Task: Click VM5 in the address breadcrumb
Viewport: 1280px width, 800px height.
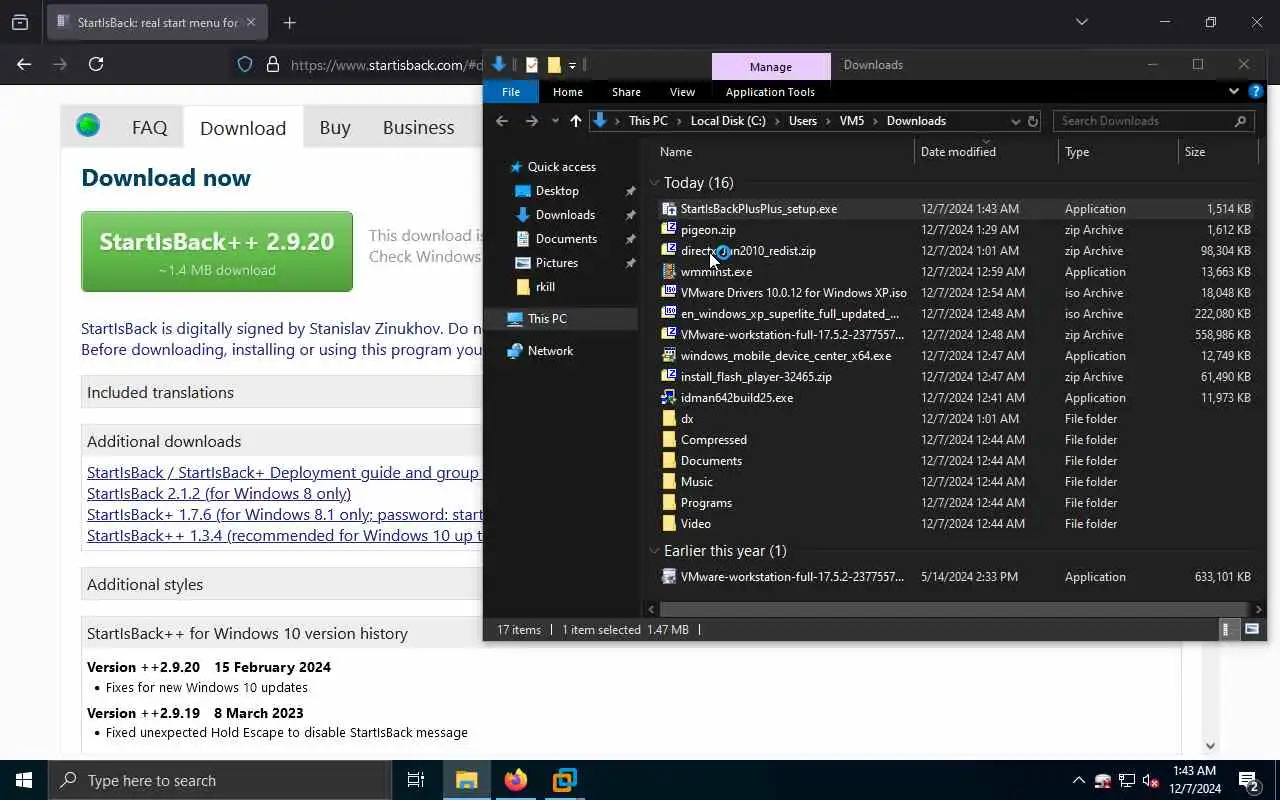Action: coord(852,121)
